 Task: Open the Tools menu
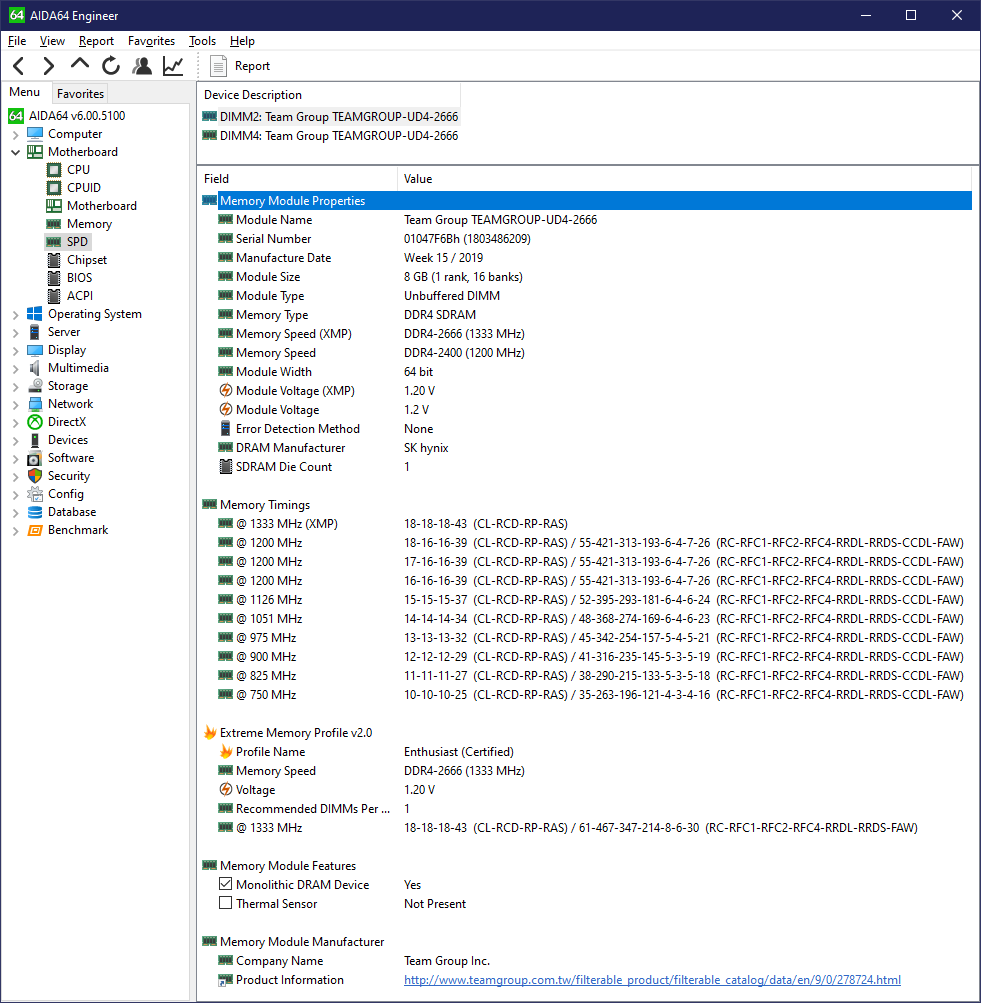(x=203, y=41)
